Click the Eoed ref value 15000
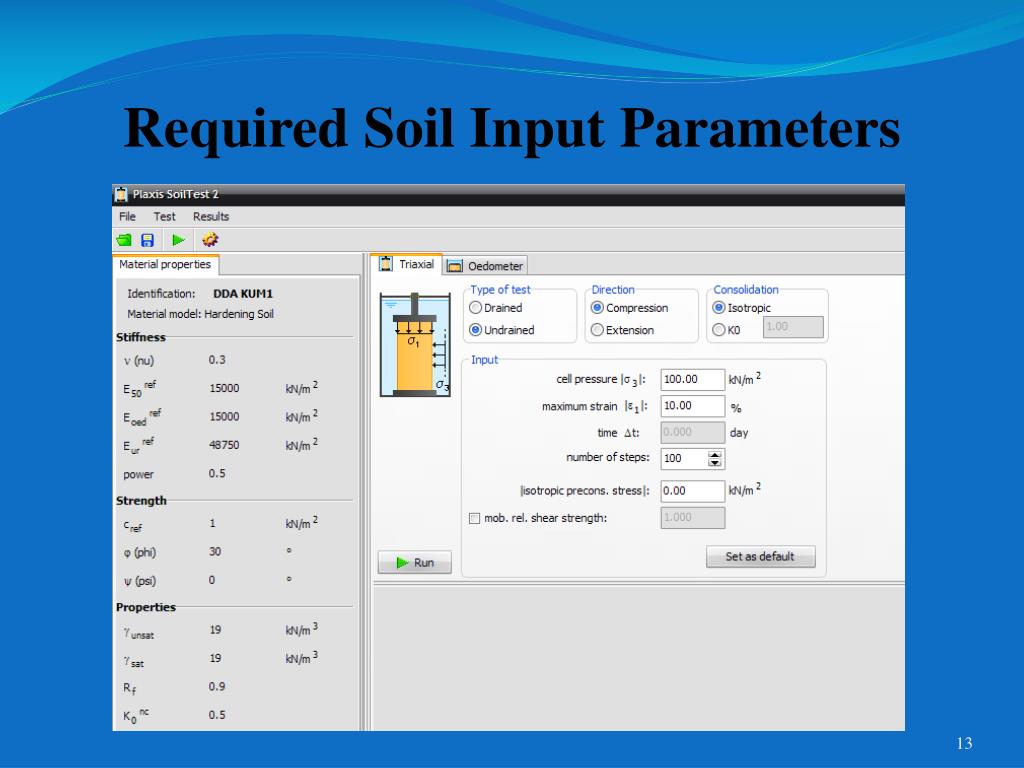The height and width of the screenshot is (768, 1024). point(224,417)
